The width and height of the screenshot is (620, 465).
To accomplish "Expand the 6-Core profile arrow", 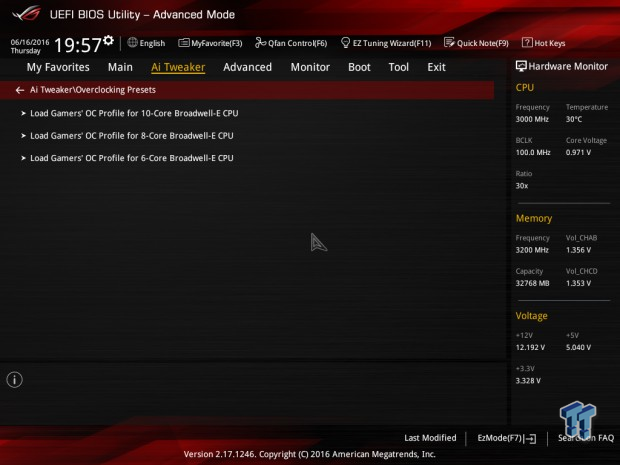I will [x=23, y=158].
